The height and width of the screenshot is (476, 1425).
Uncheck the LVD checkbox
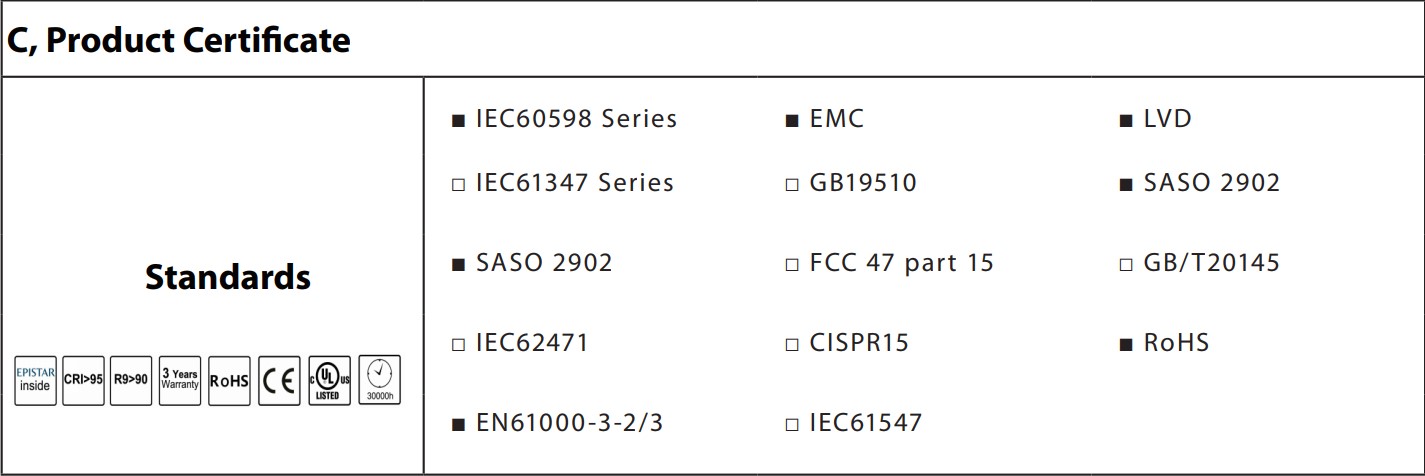coord(1126,121)
